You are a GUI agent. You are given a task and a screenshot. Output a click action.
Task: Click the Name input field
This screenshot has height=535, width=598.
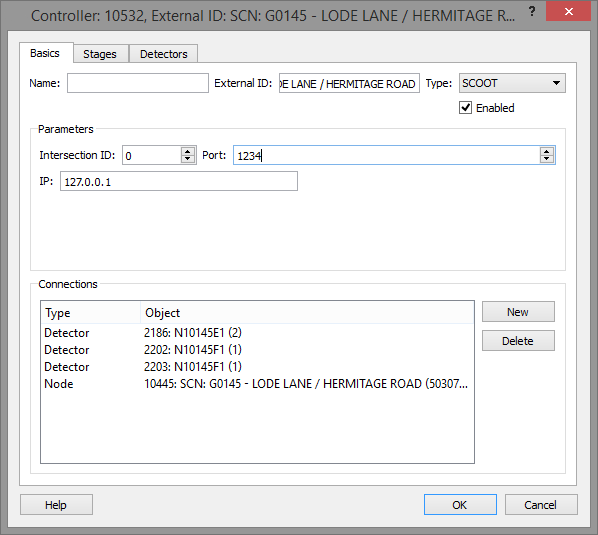tap(138, 83)
